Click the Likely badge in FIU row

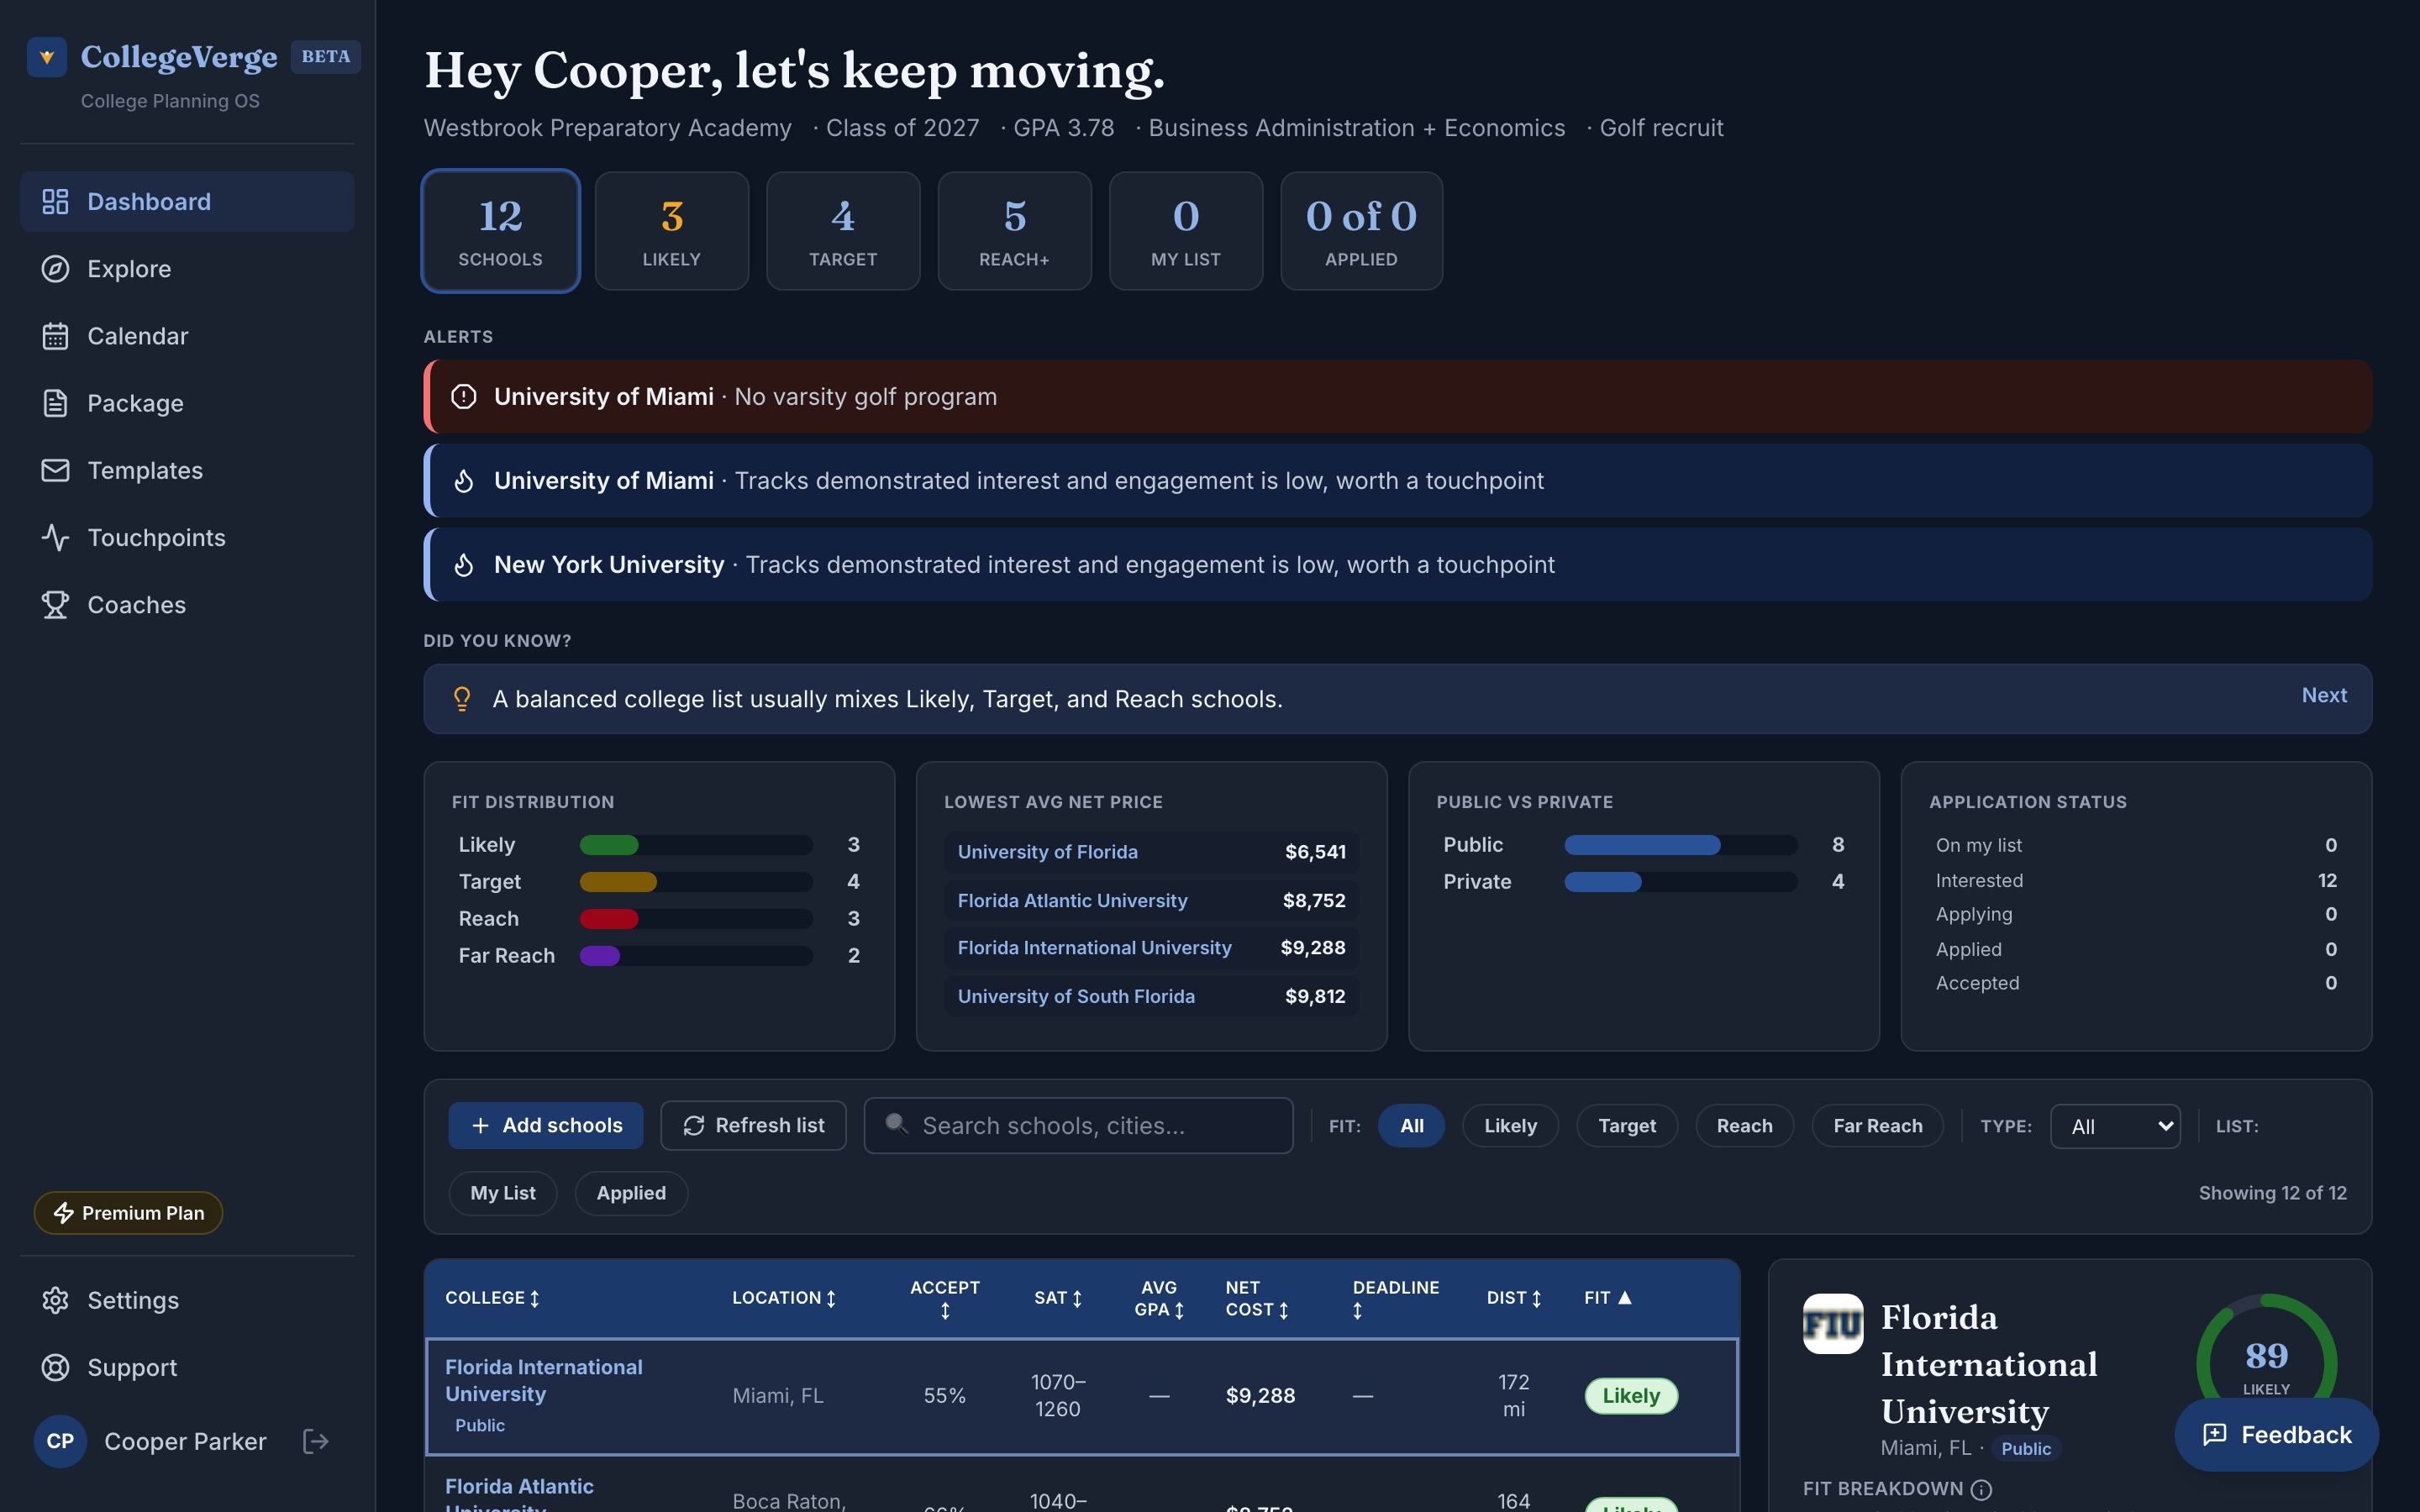(1631, 1395)
